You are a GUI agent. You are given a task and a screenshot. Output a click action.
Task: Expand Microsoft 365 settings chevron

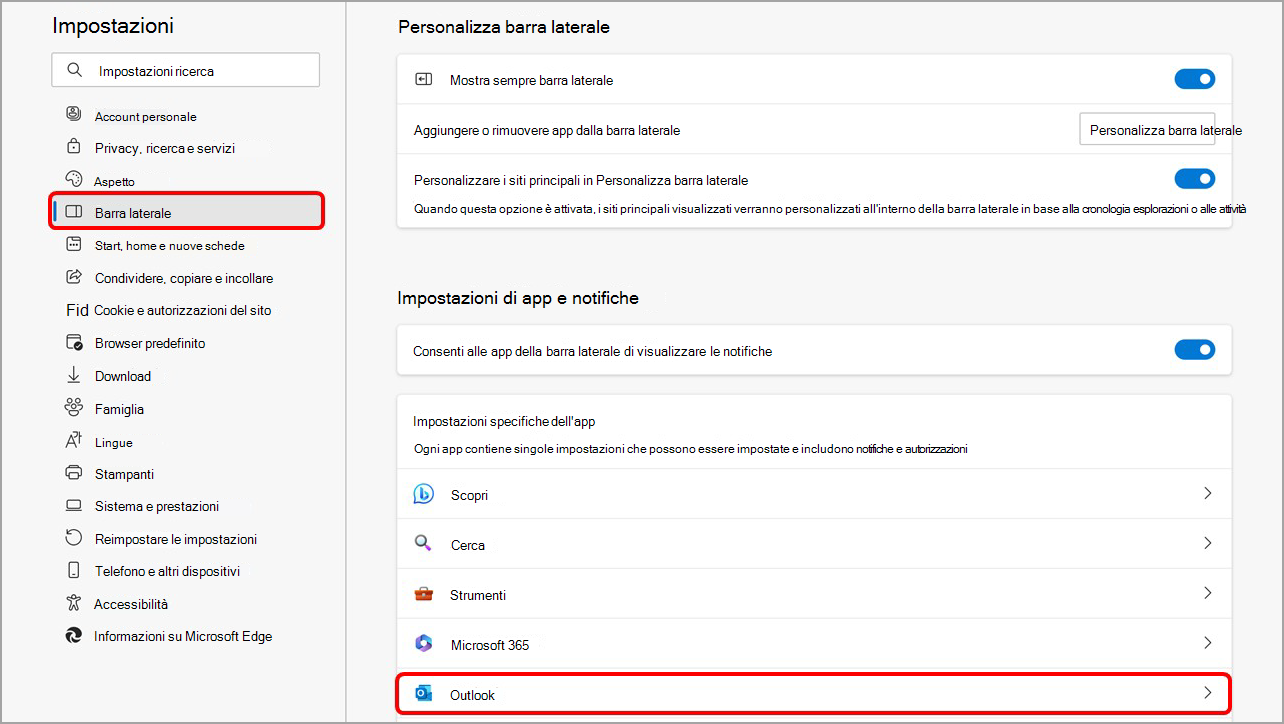[x=1208, y=642]
